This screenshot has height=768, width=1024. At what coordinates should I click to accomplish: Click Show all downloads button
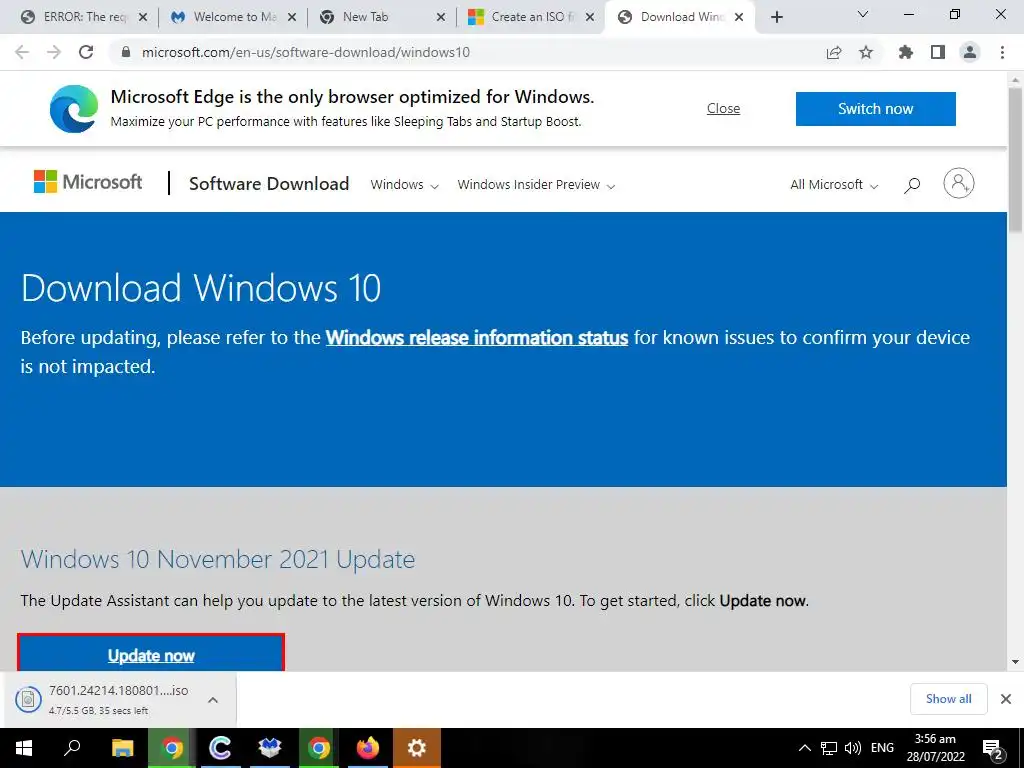click(x=949, y=699)
